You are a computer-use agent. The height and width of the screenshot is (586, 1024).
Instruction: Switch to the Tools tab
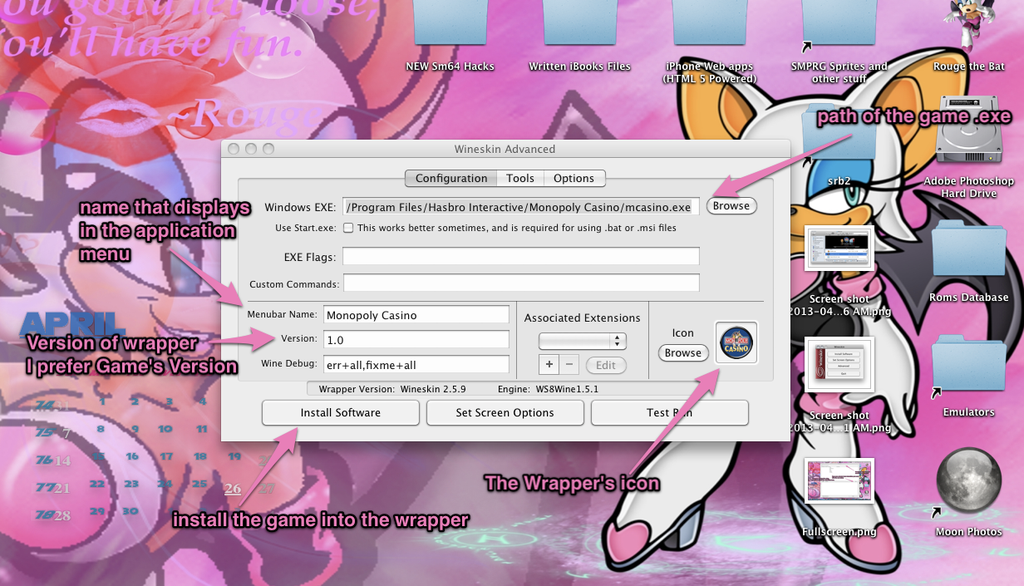click(x=520, y=178)
